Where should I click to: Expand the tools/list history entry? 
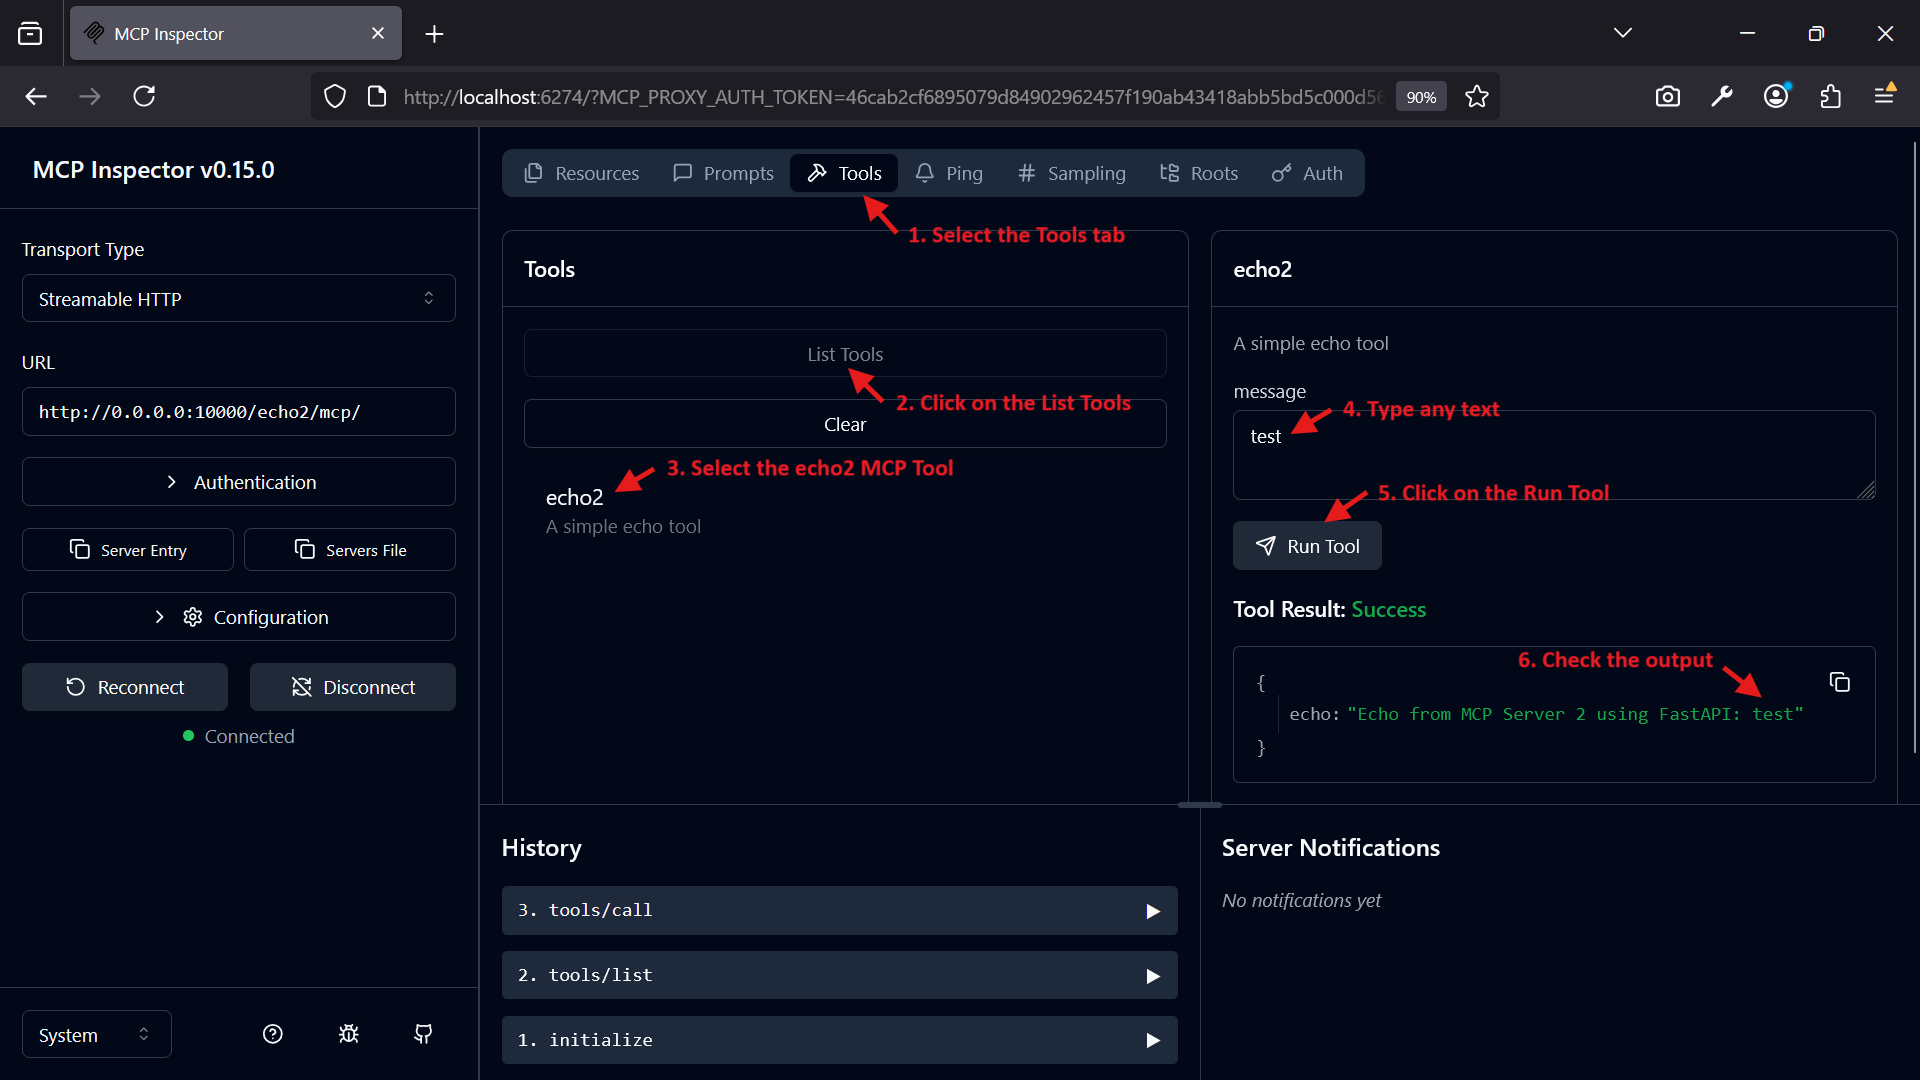[840, 975]
